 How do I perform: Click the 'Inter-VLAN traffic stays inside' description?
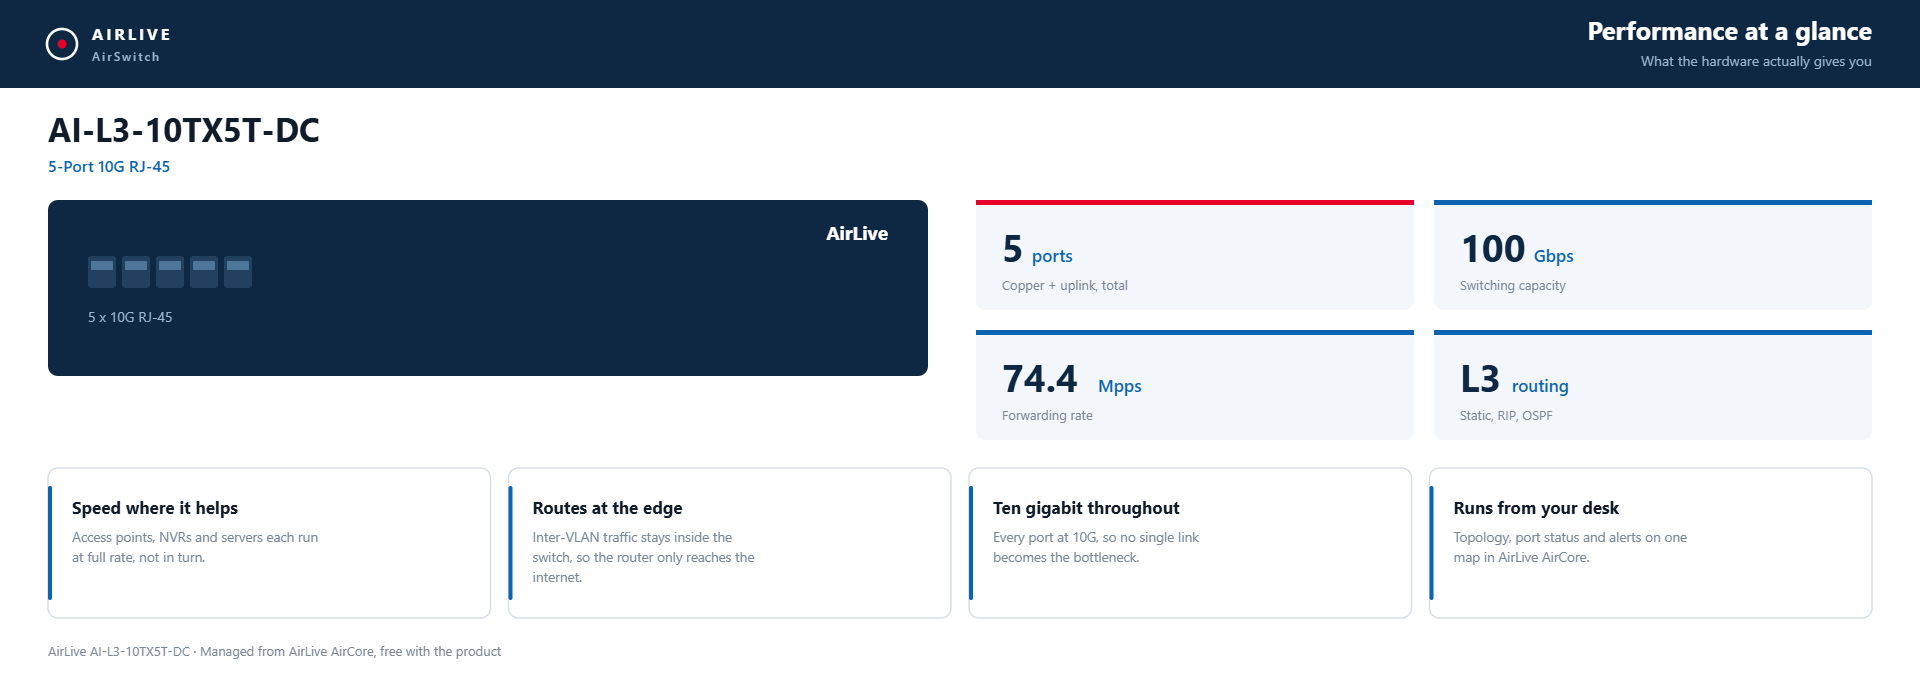[643, 557]
